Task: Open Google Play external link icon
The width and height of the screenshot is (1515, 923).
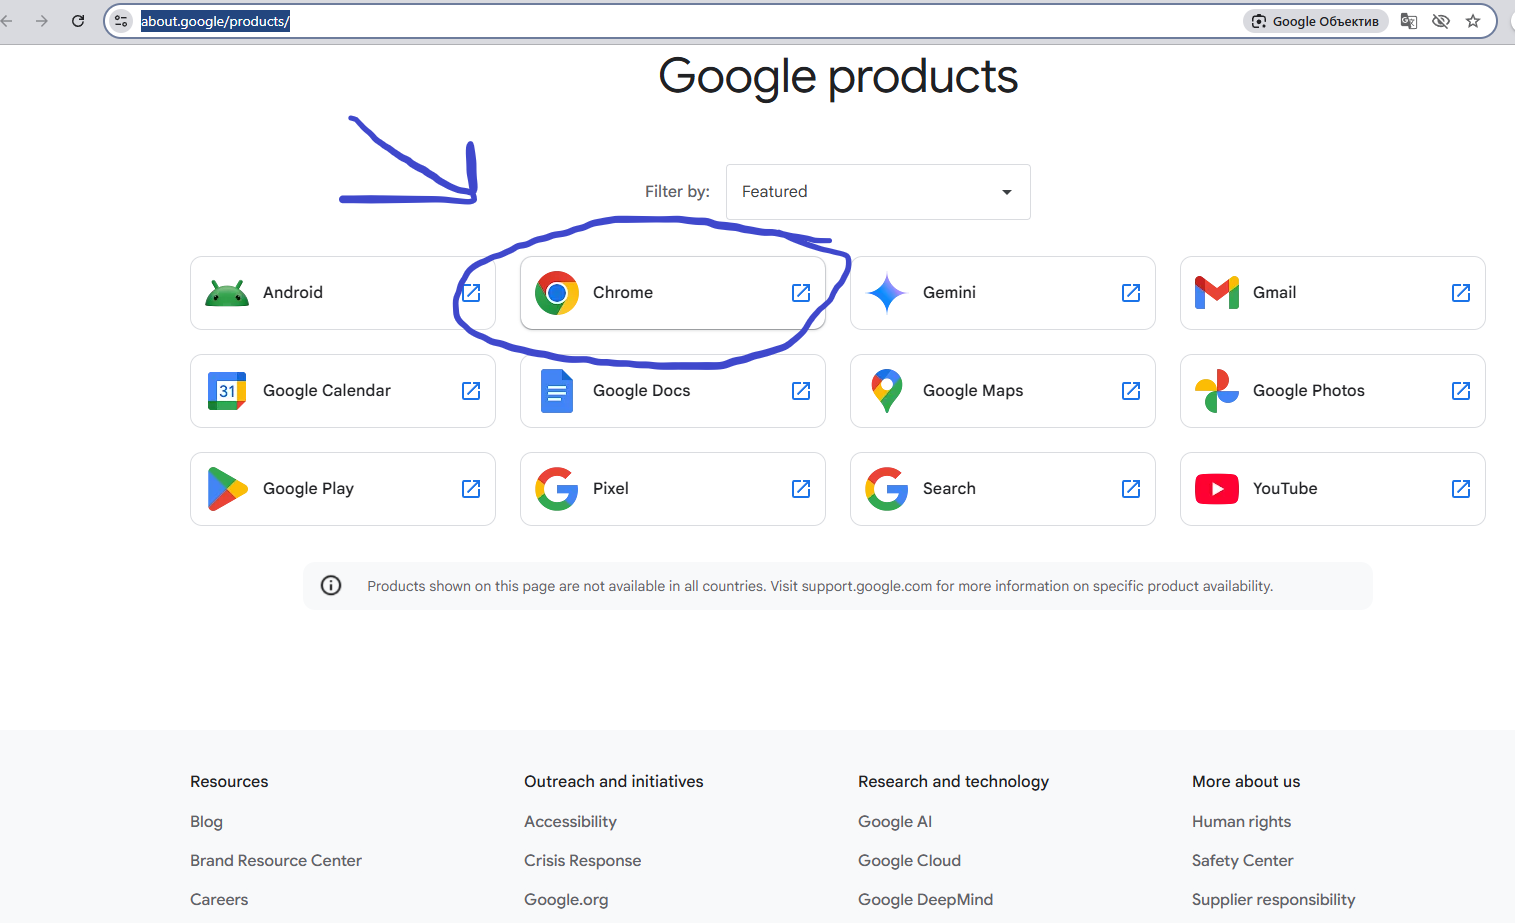Action: click(471, 489)
